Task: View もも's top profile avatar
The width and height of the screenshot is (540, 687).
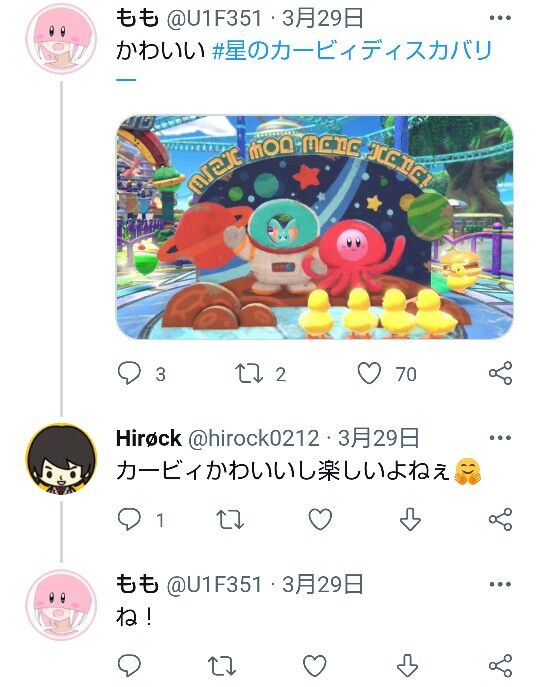Action: click(x=61, y=39)
